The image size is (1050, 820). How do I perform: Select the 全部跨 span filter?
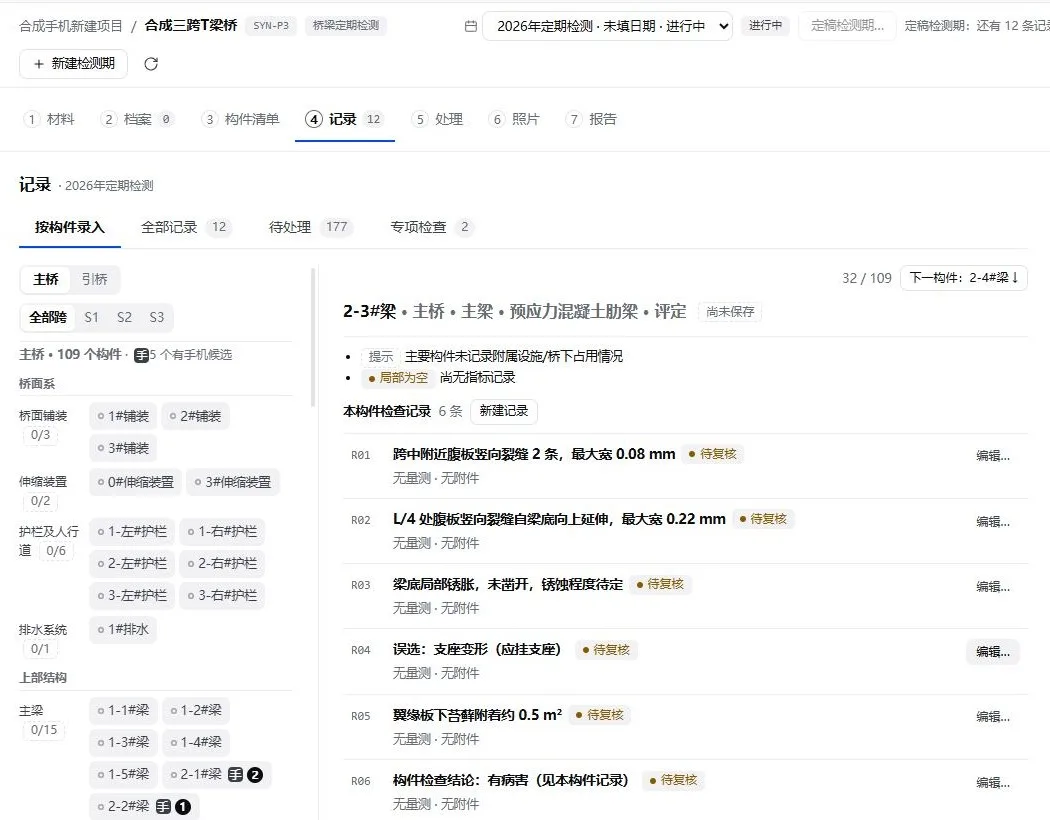(48, 317)
